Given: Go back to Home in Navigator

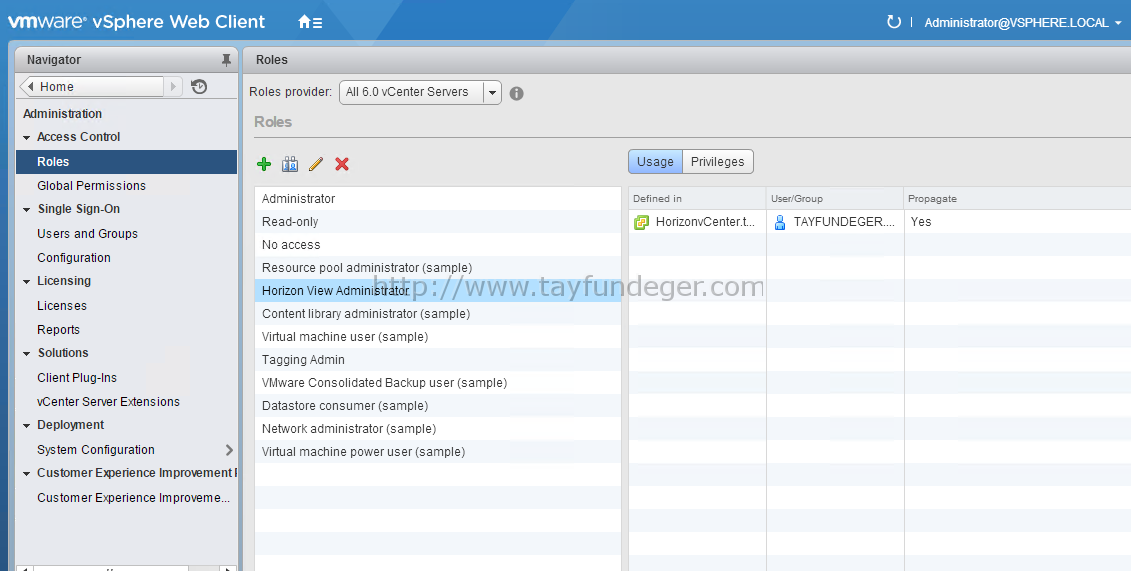Looking at the screenshot, I should pyautogui.click(x=92, y=87).
